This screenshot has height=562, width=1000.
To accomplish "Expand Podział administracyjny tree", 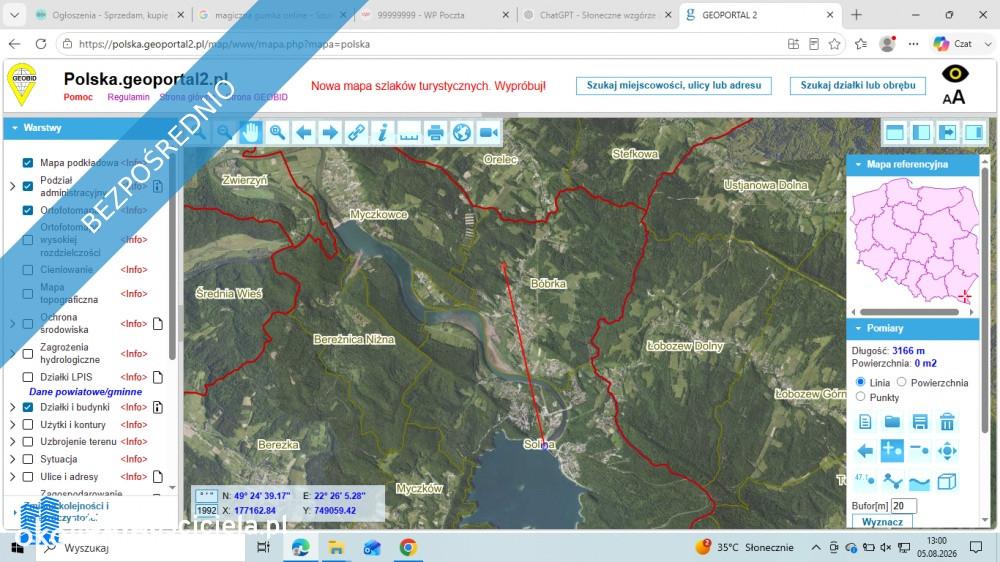I will pyautogui.click(x=12, y=186).
